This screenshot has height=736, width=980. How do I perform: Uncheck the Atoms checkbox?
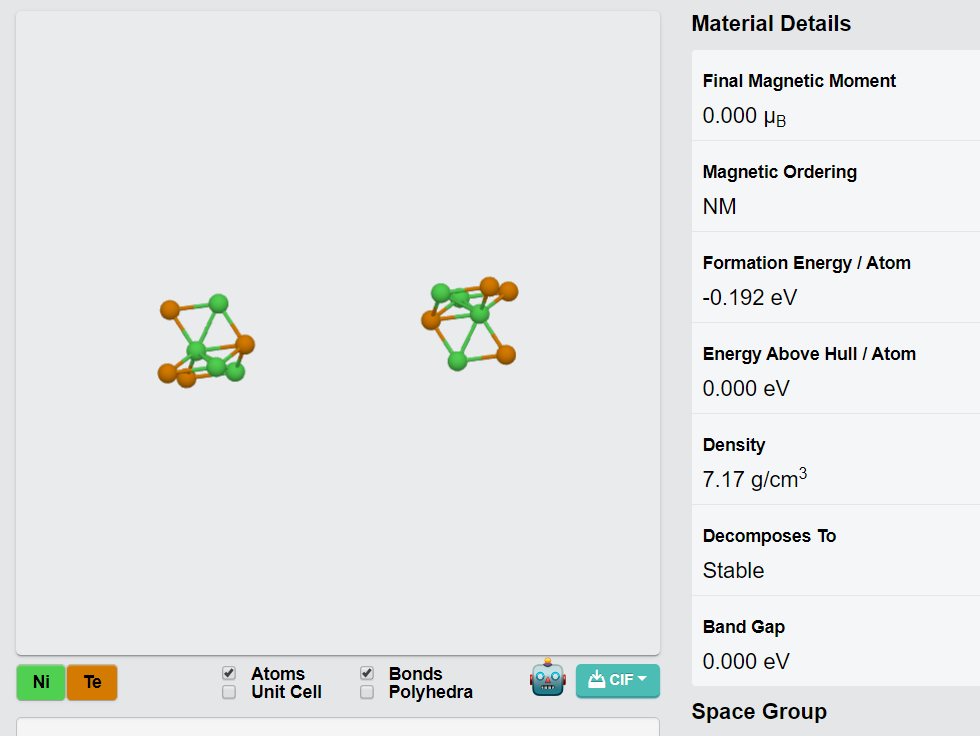229,673
